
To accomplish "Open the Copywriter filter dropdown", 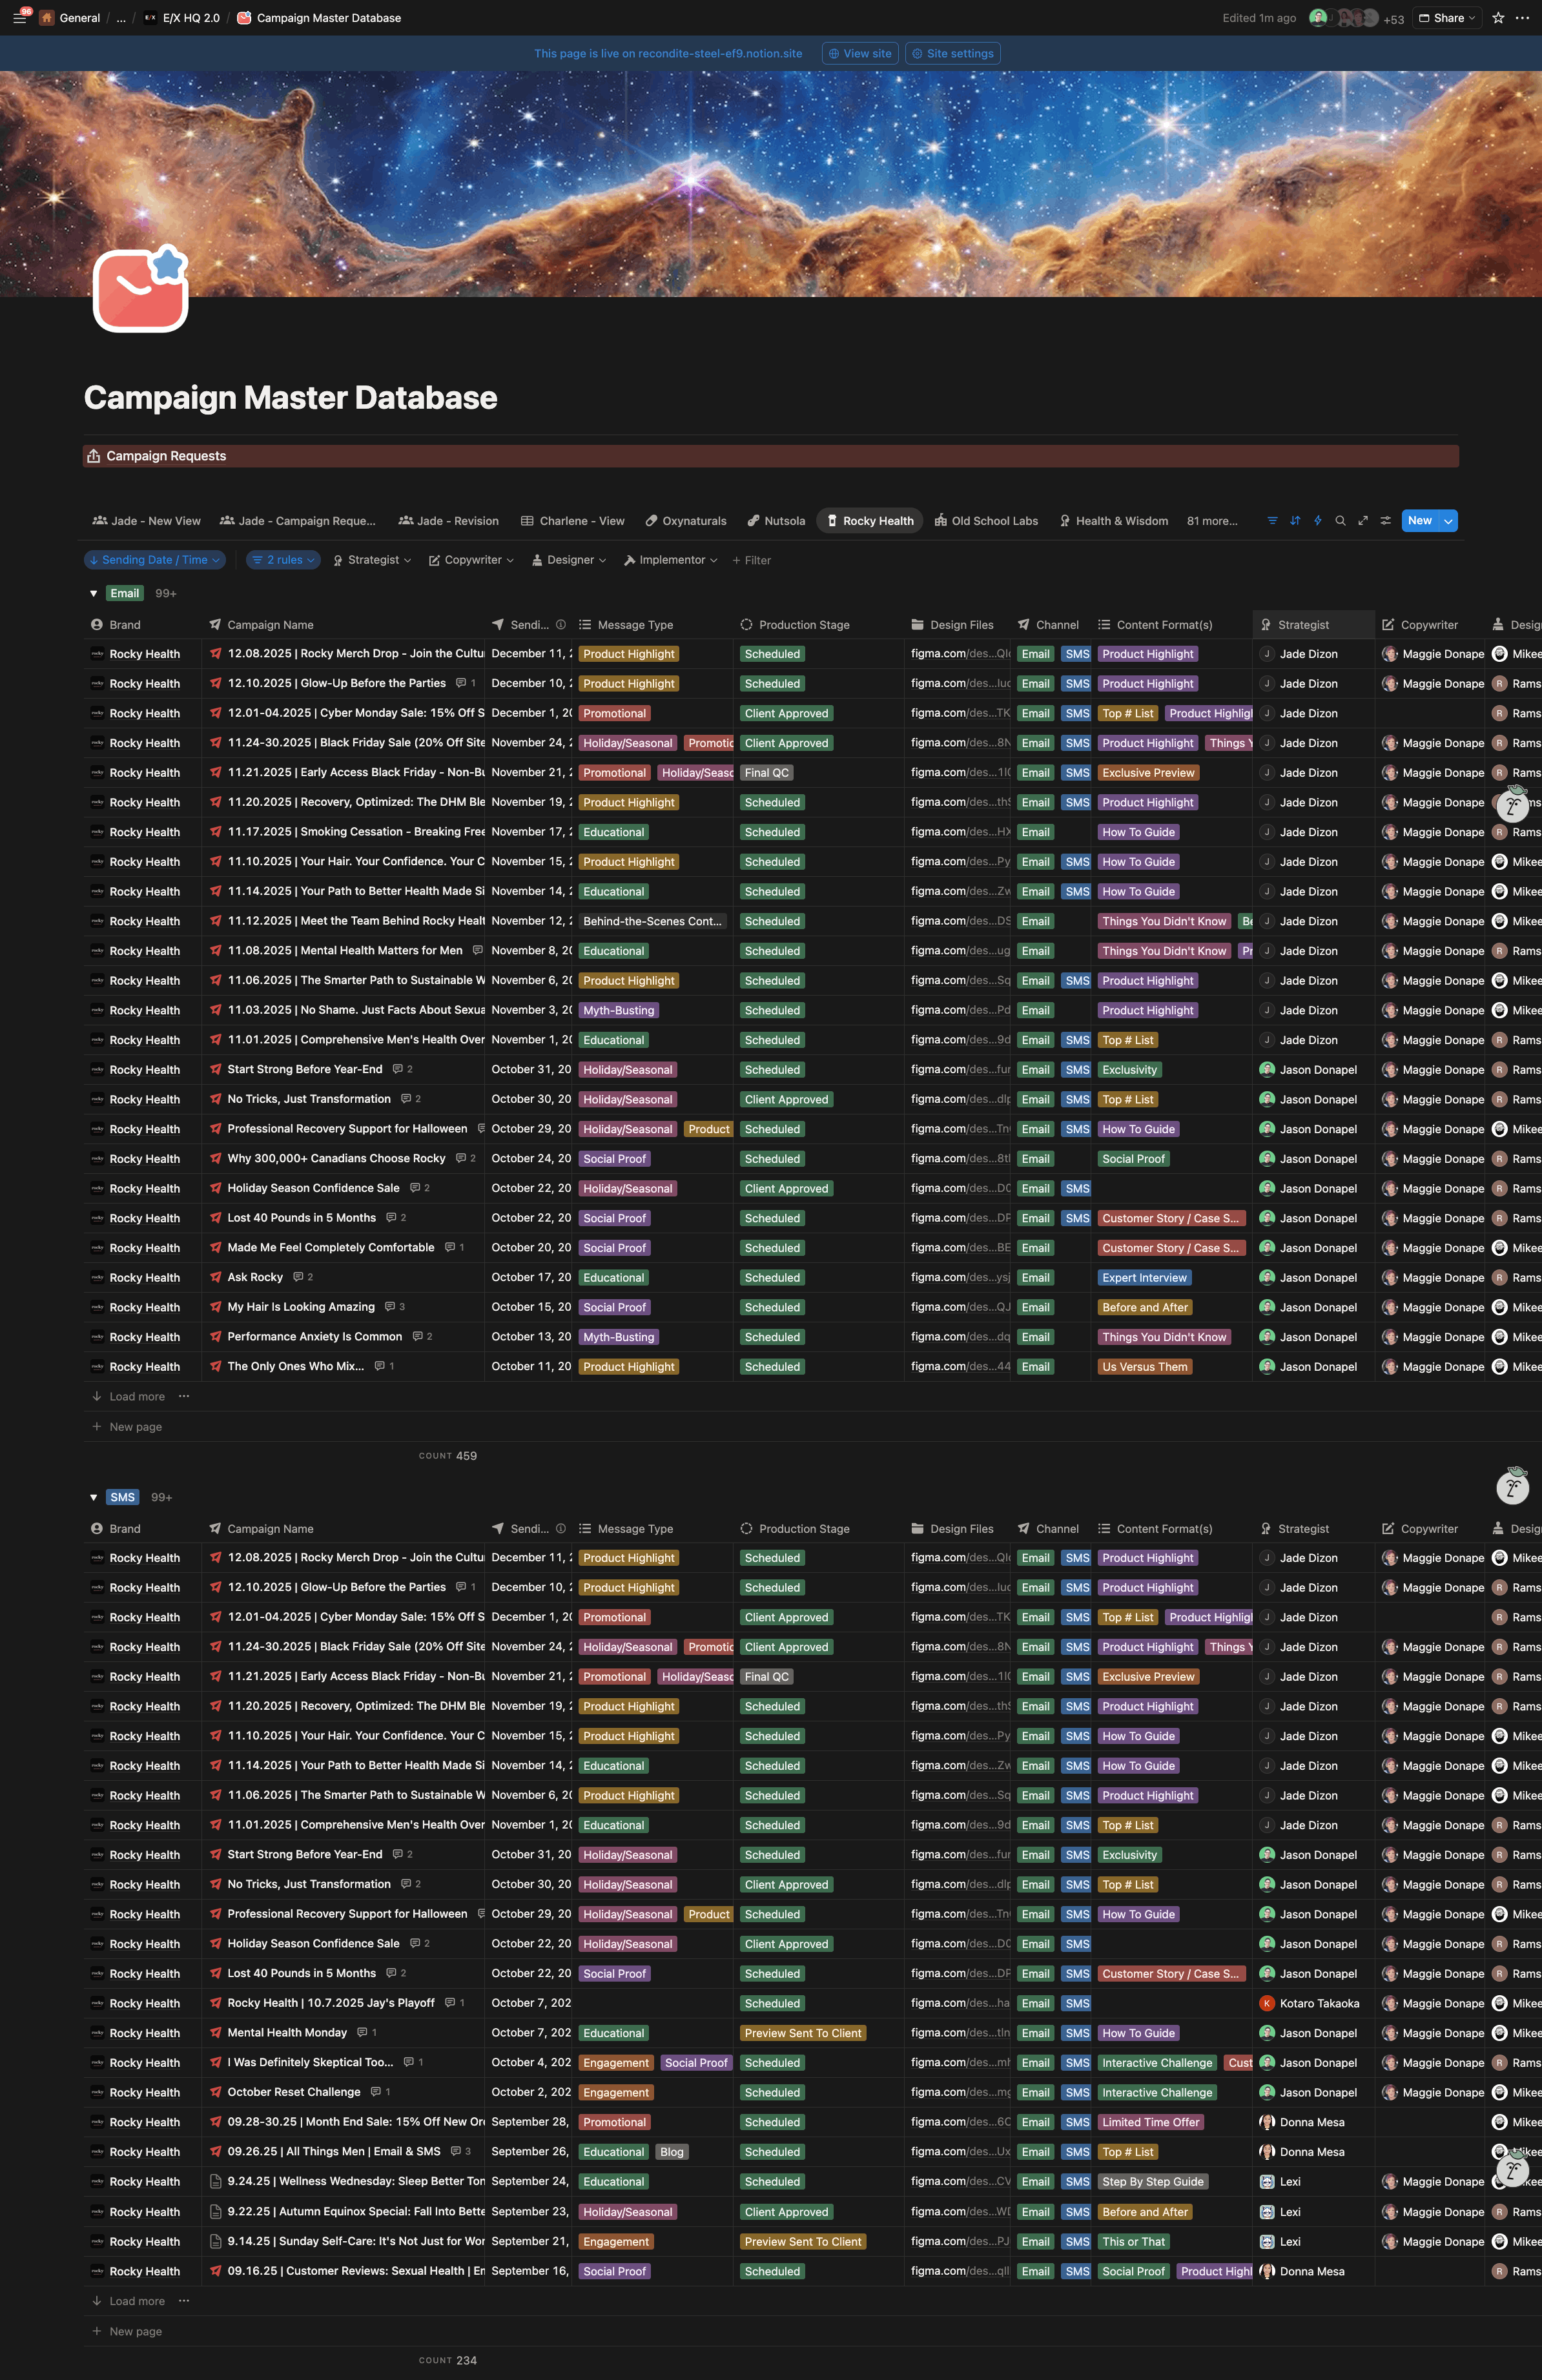I will click(x=471, y=560).
